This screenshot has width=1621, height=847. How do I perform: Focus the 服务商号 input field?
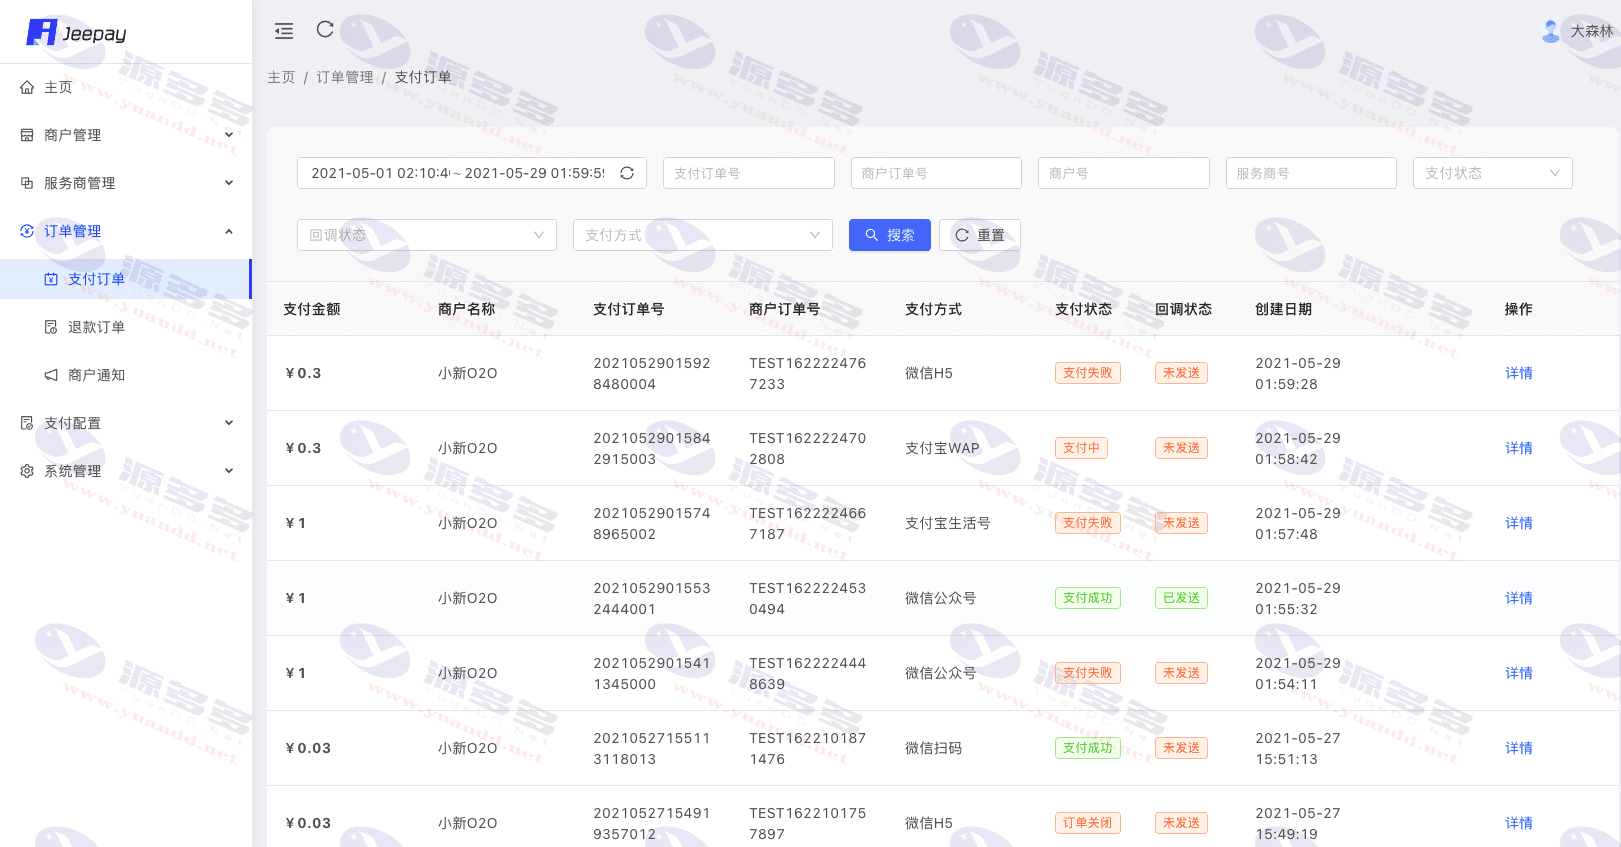click(1311, 173)
